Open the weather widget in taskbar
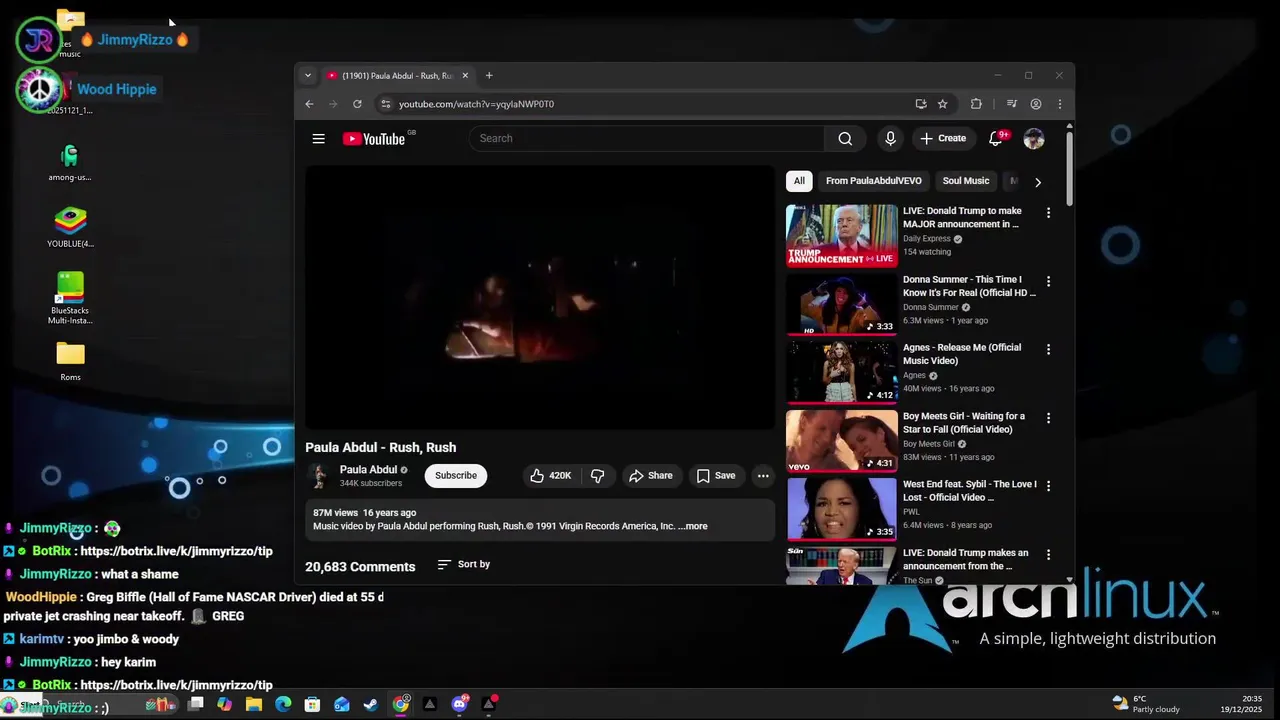The height and width of the screenshot is (720, 1280). tap(1144, 704)
